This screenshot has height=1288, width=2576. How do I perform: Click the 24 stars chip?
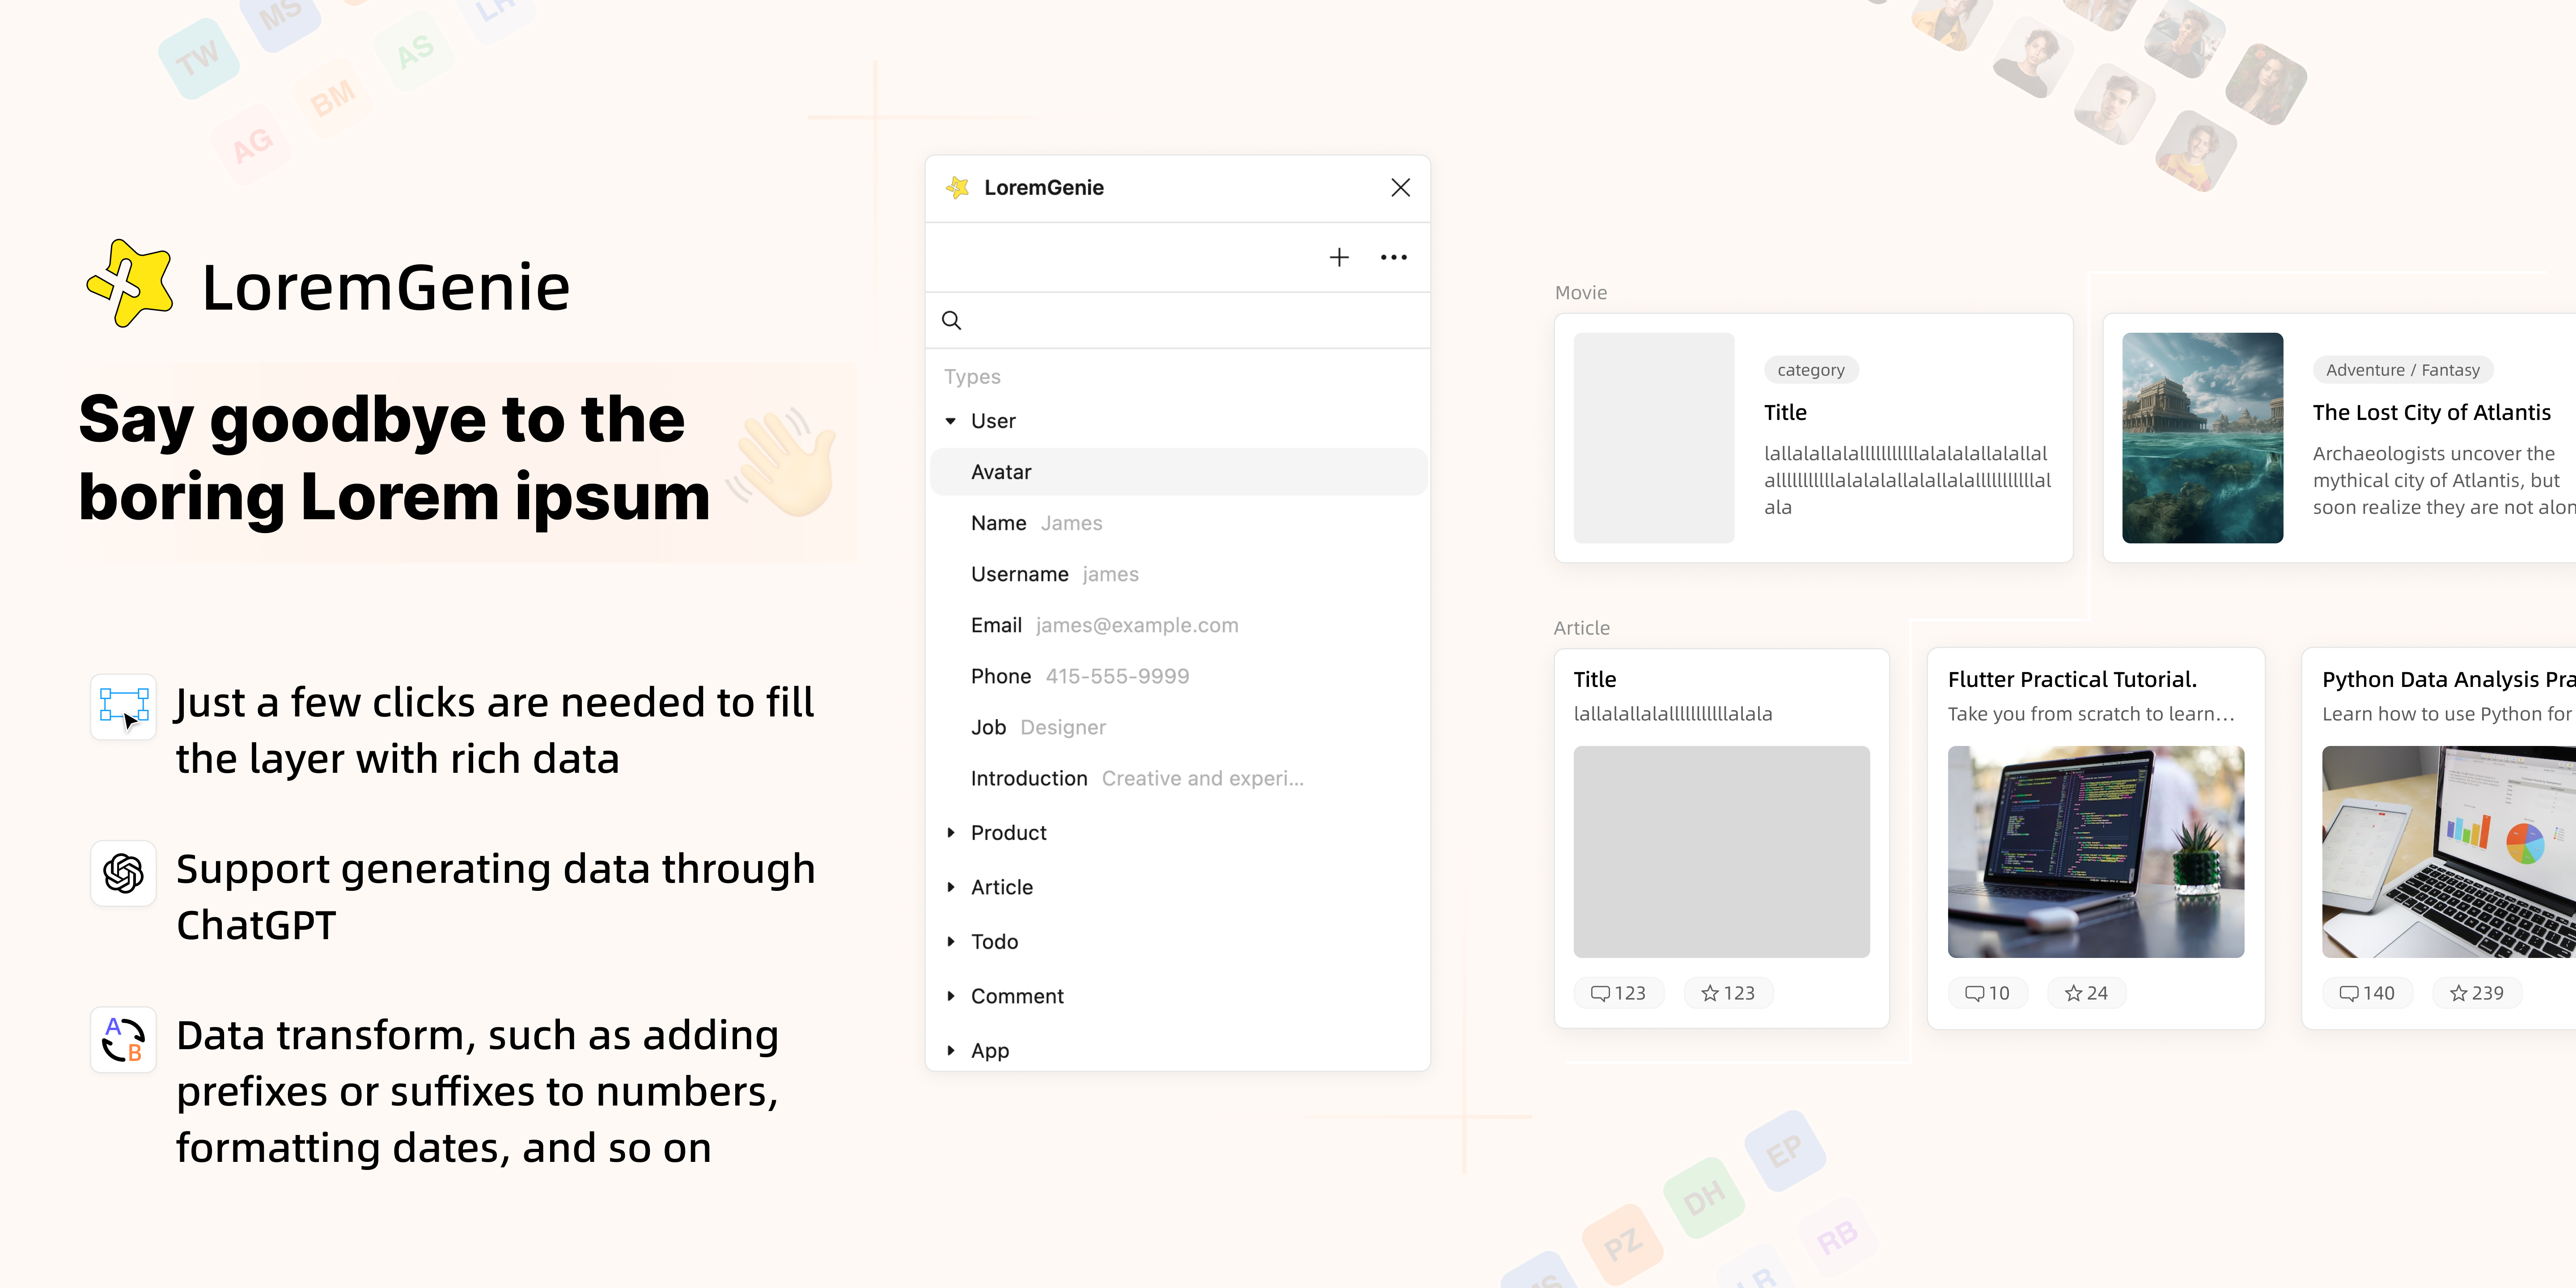(2087, 993)
